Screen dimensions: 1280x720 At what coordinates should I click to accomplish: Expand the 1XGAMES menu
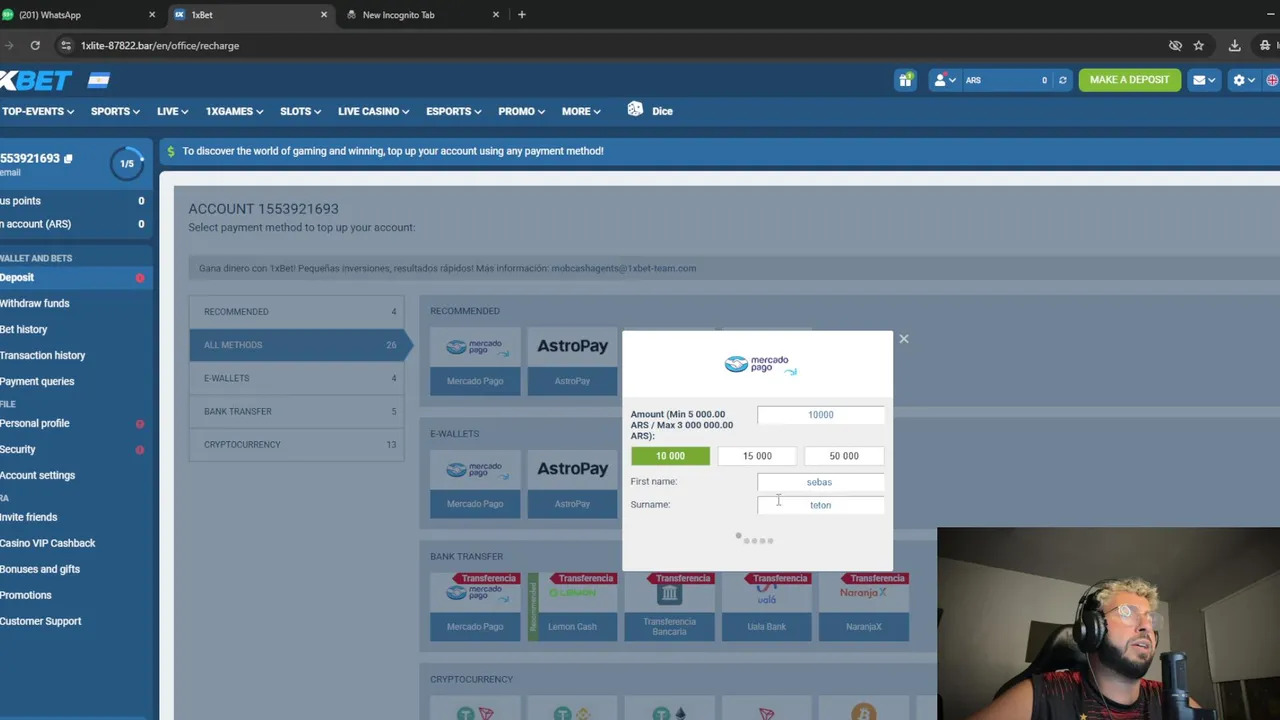(235, 111)
